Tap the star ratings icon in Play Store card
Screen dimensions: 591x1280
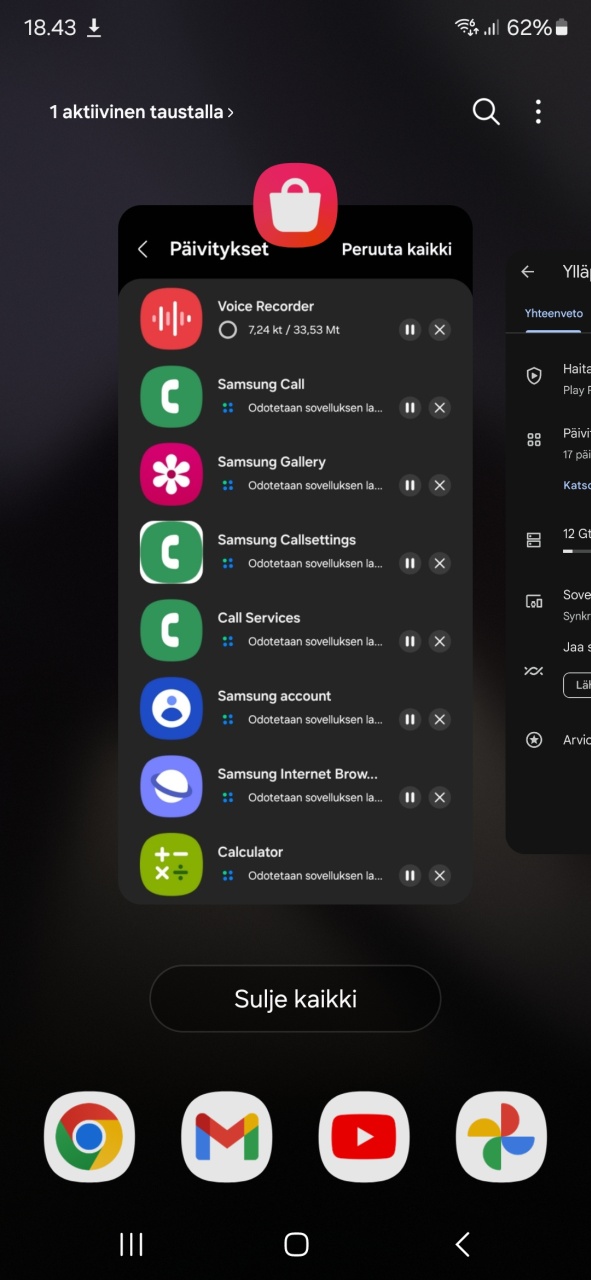(x=534, y=740)
